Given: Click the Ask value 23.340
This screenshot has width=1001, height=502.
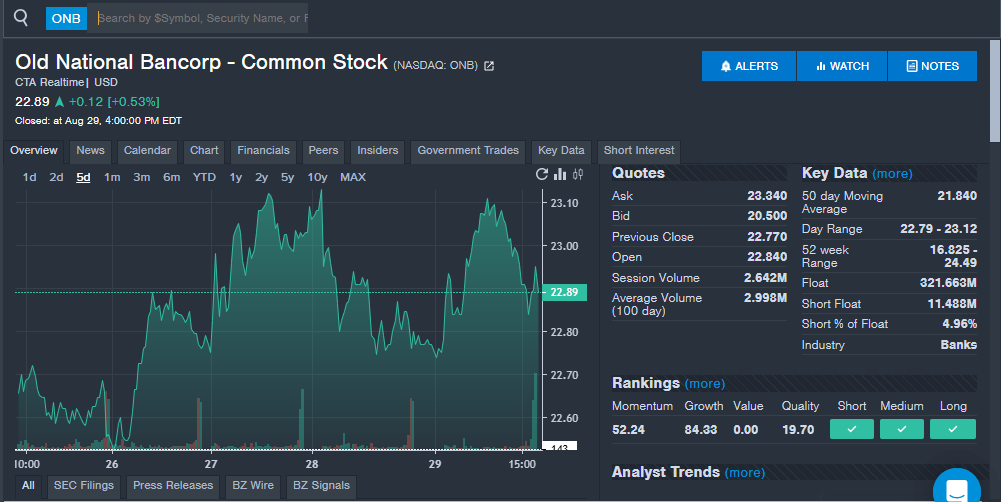Looking at the screenshot, I should click(x=767, y=196).
